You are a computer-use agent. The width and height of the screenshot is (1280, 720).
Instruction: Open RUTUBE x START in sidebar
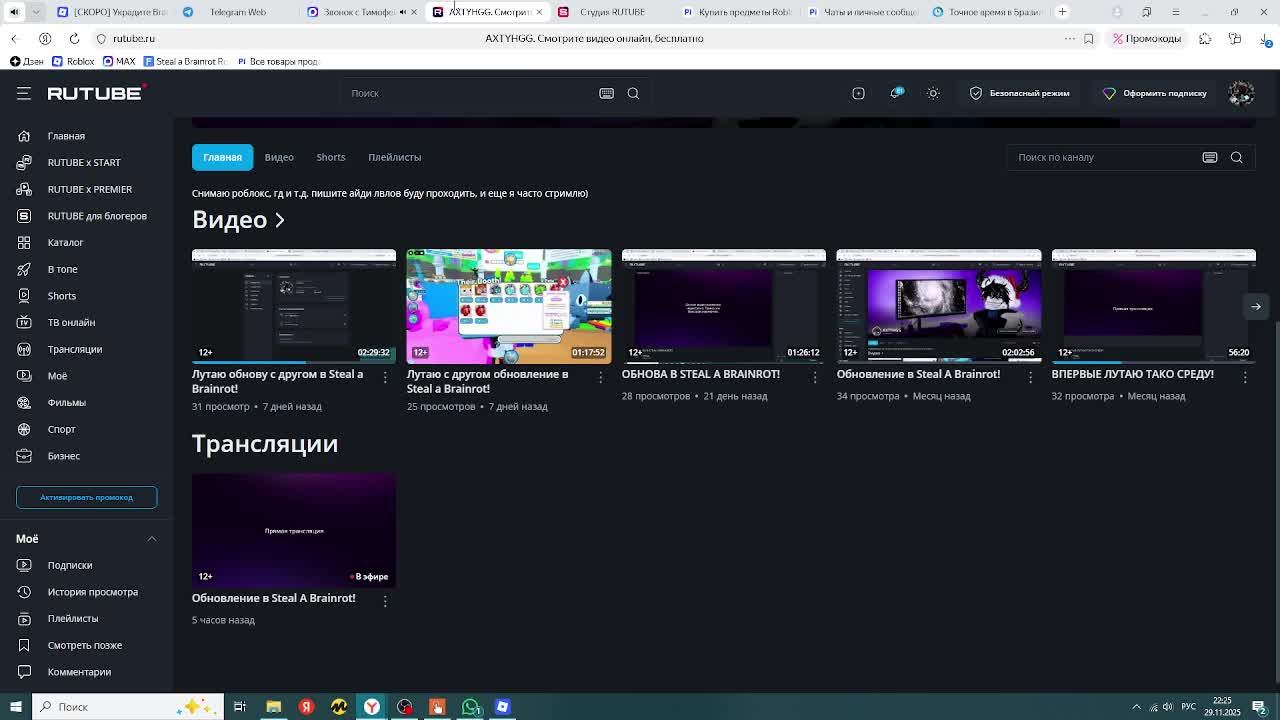pos(84,162)
